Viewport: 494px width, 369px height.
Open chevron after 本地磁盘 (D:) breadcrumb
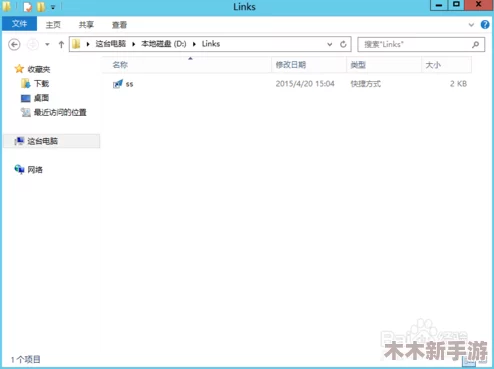click(x=194, y=44)
